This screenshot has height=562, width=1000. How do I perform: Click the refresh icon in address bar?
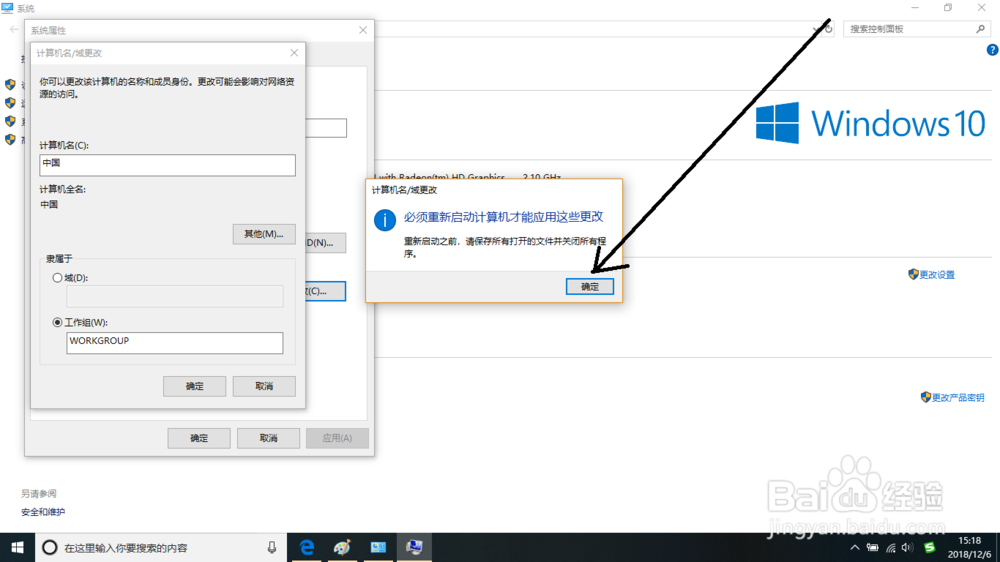click(x=828, y=29)
